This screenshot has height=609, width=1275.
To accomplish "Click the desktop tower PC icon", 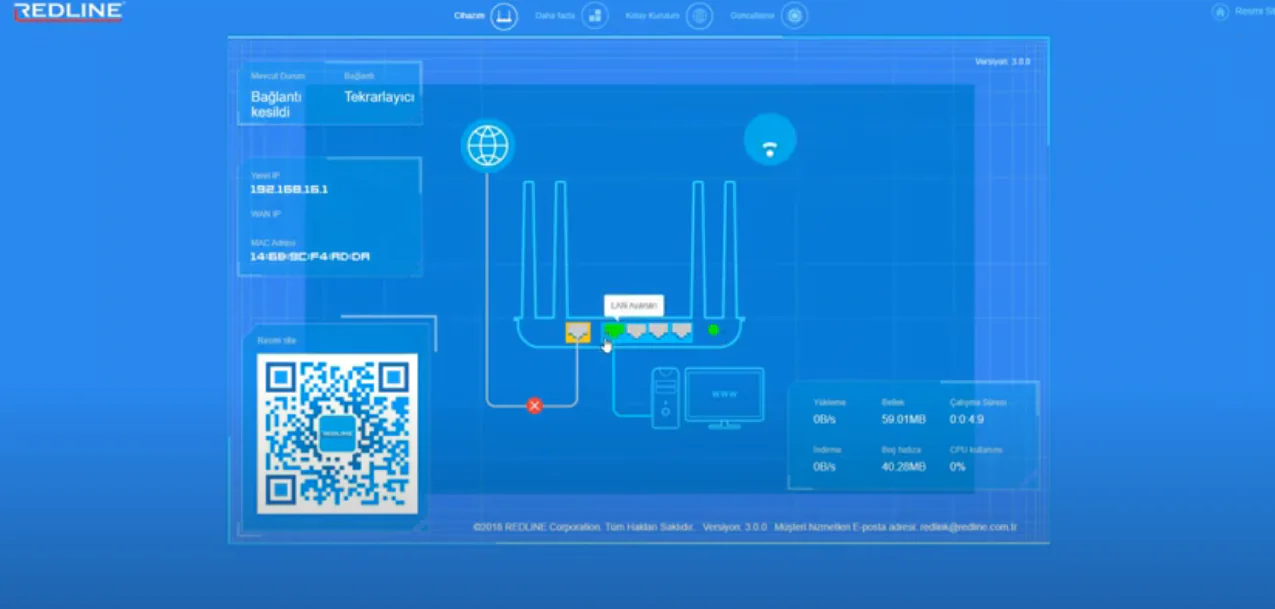I will [666, 398].
